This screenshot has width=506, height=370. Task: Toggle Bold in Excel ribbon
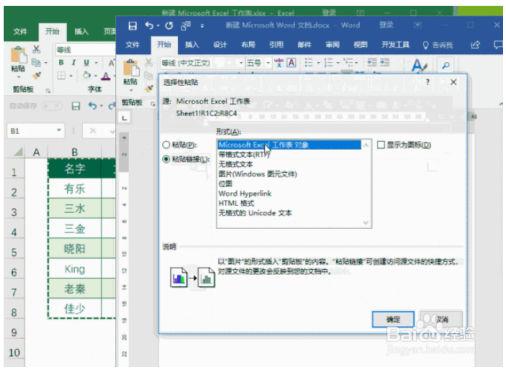click(61, 63)
